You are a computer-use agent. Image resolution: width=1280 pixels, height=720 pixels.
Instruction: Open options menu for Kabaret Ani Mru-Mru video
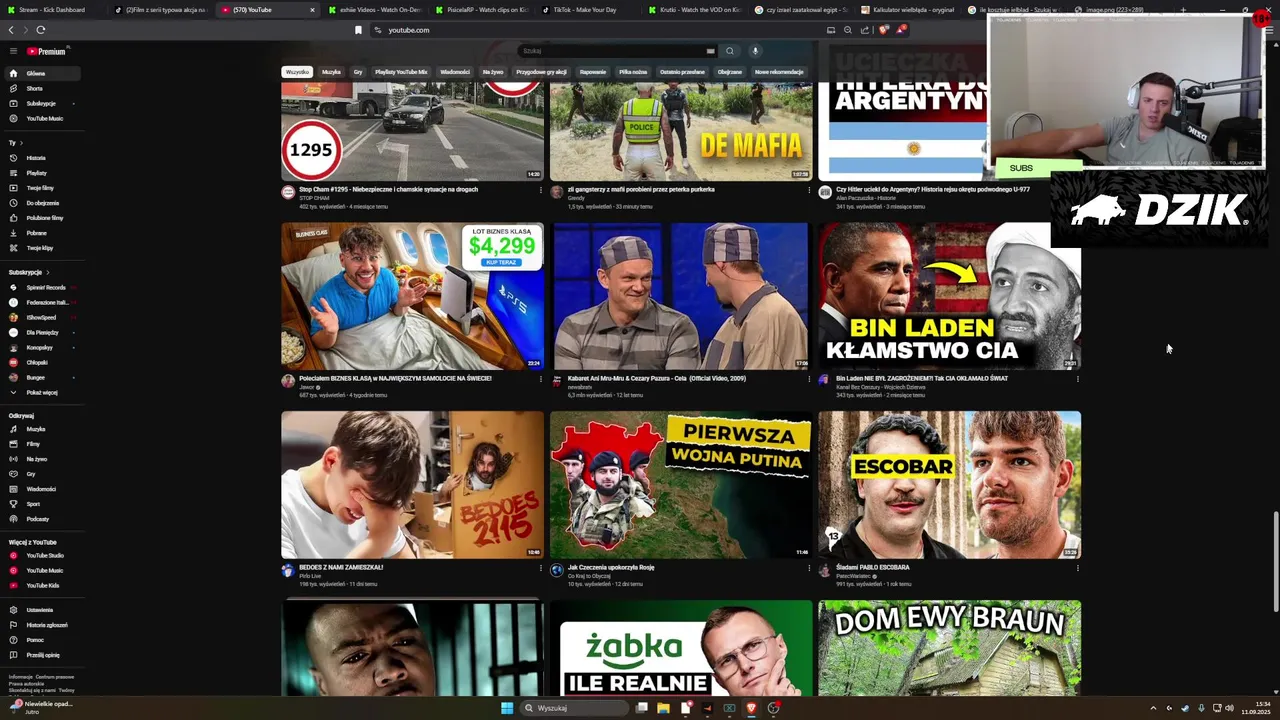coord(809,379)
